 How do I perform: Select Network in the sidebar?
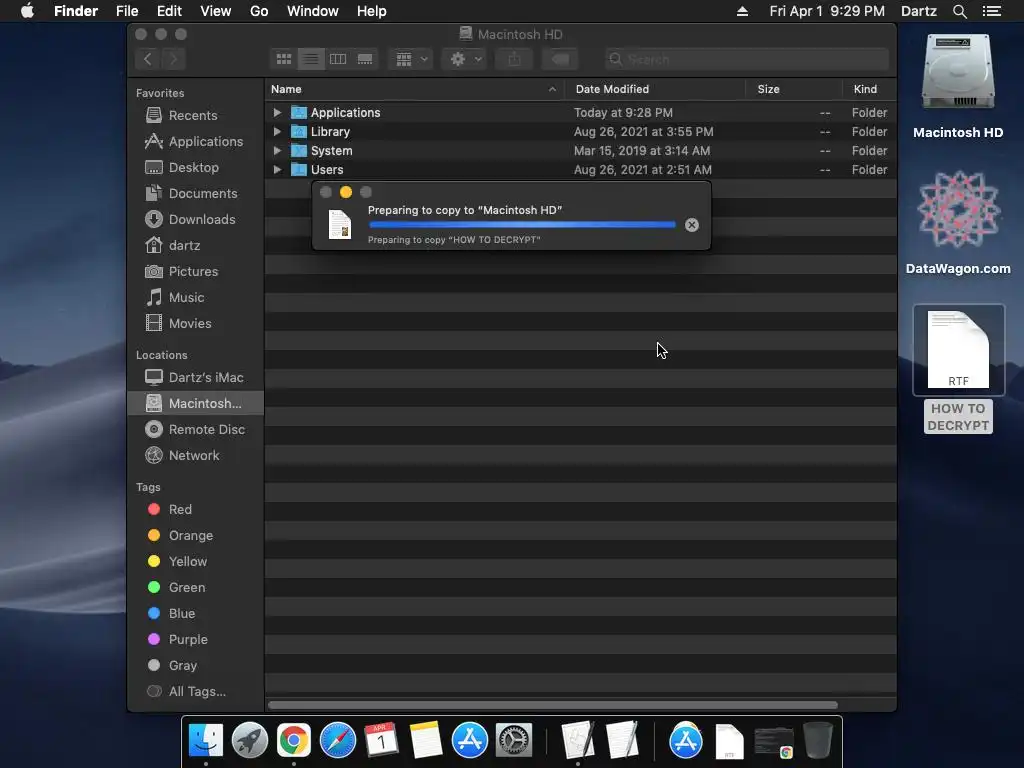(194, 455)
